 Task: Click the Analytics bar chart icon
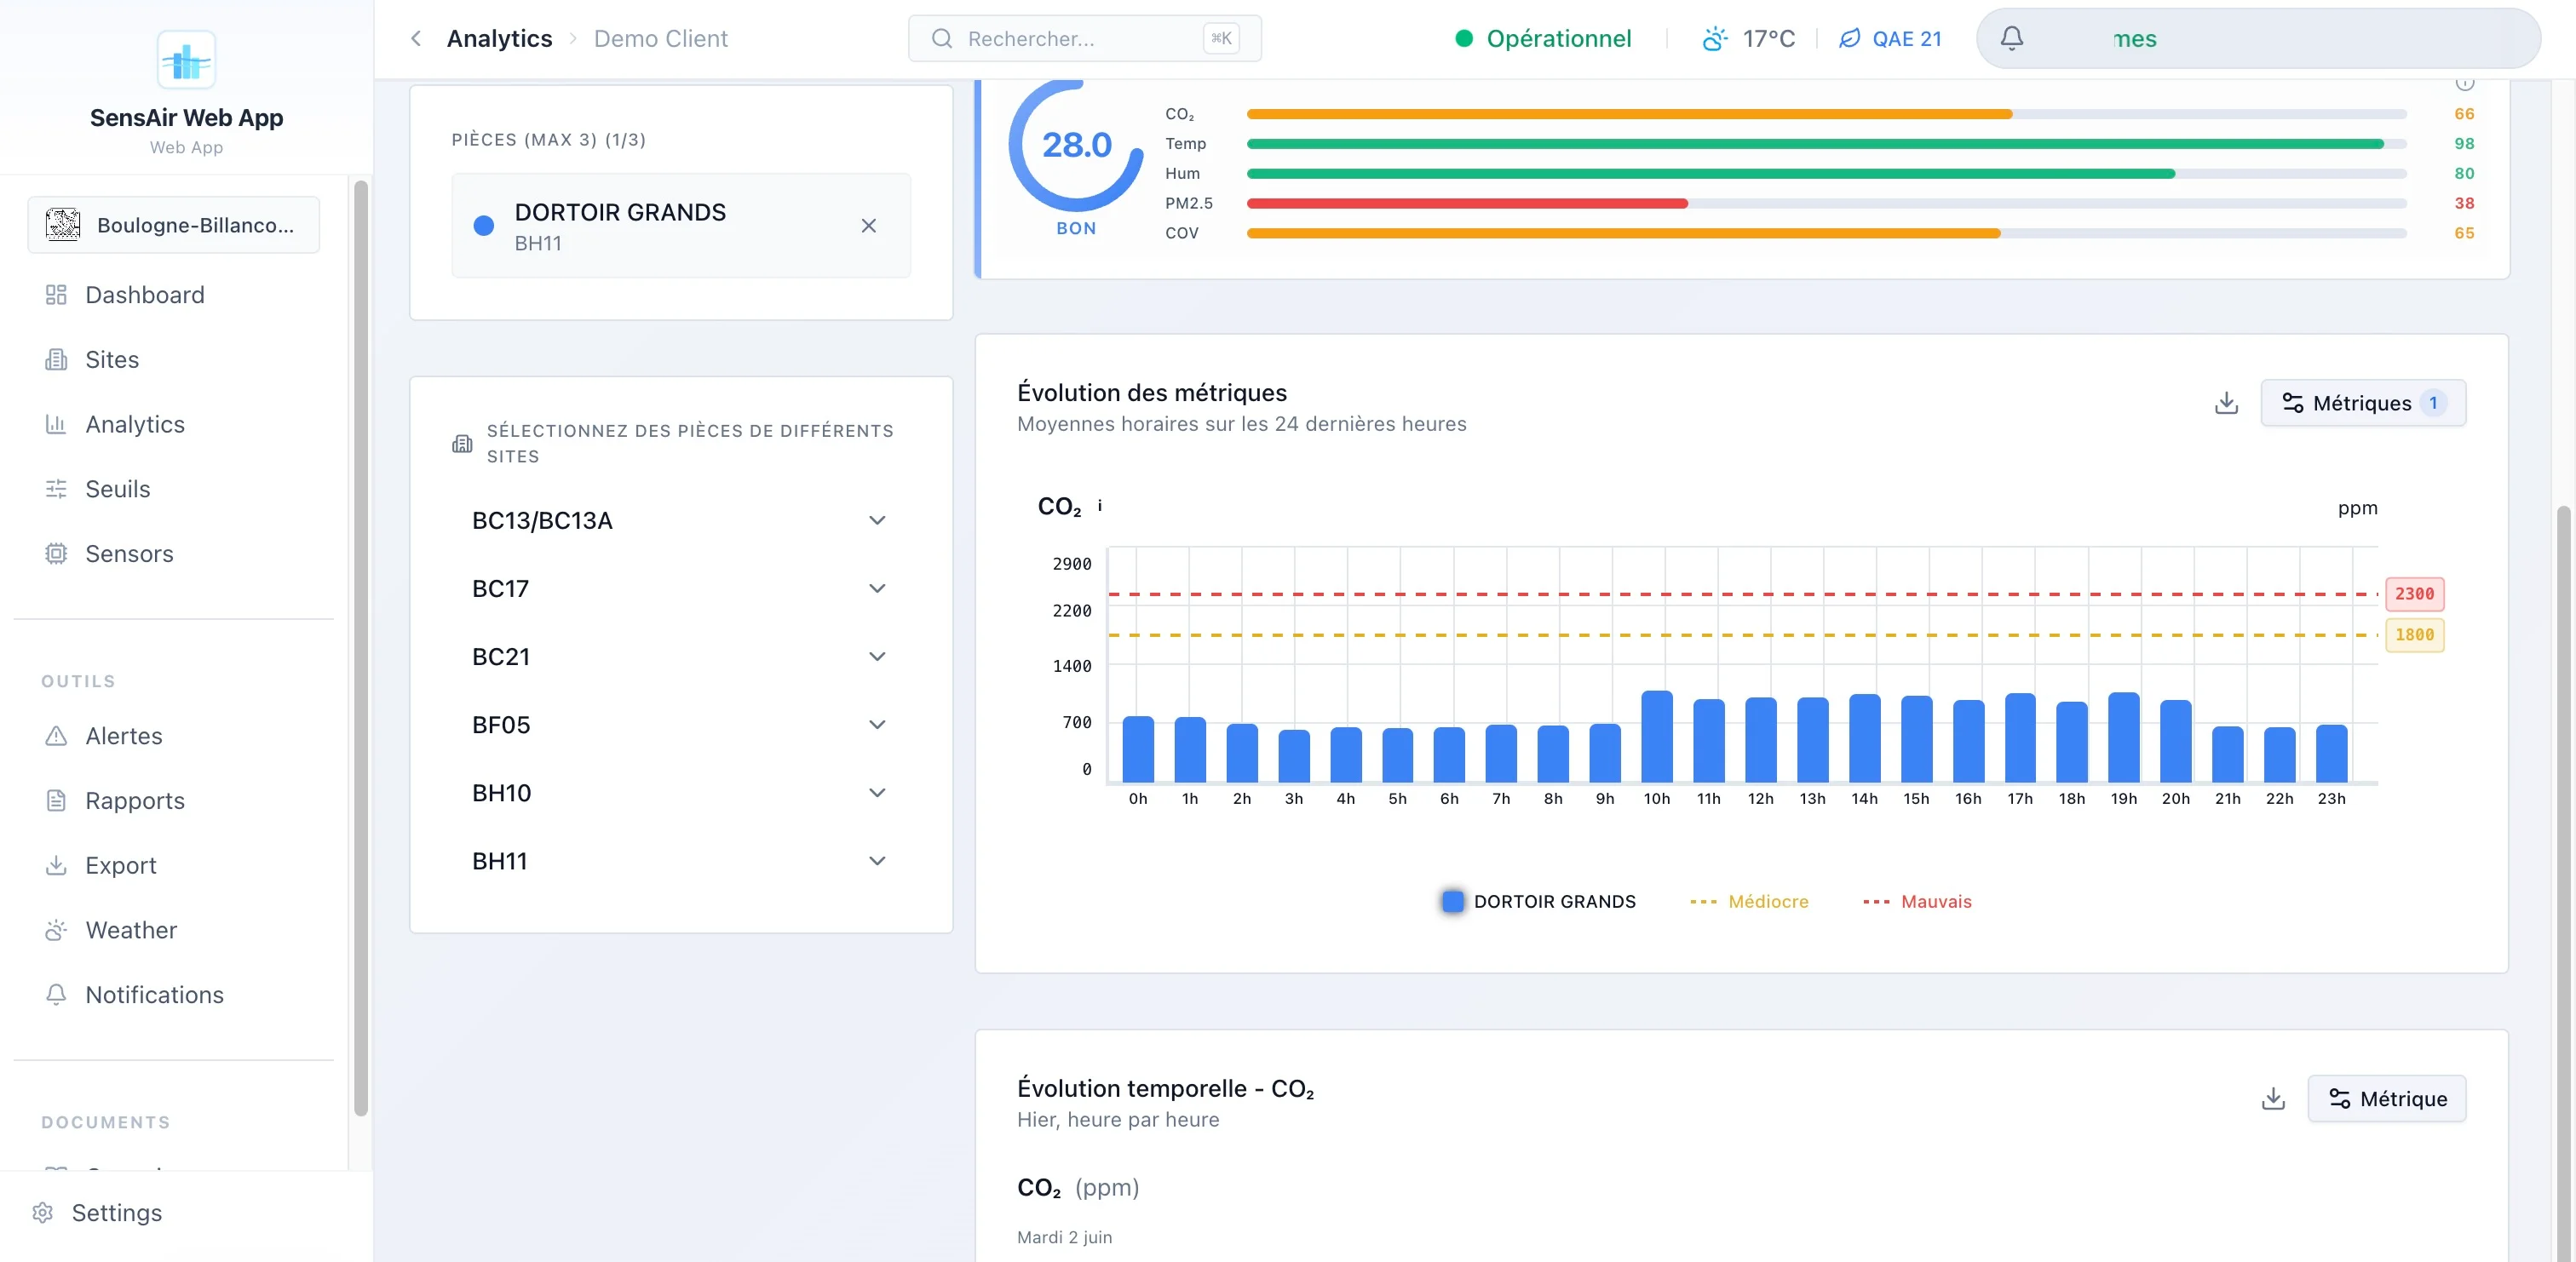[x=56, y=424]
